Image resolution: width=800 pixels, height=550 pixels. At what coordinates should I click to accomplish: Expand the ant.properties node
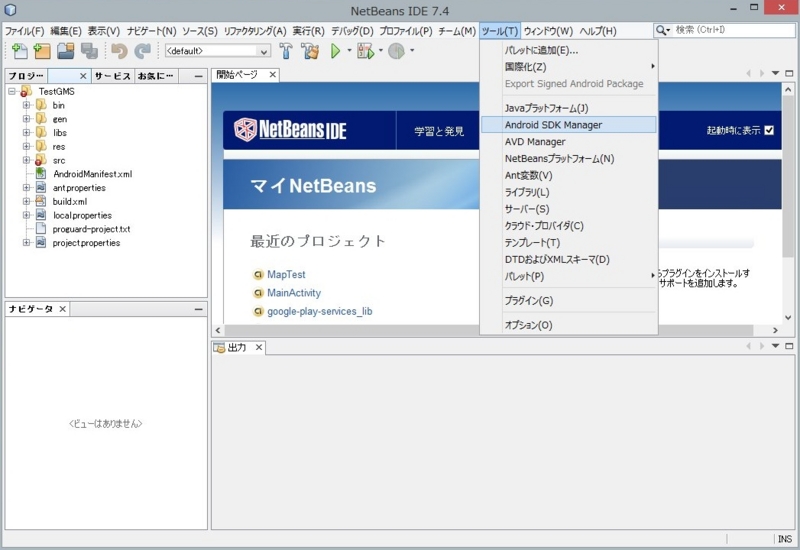pos(26,188)
